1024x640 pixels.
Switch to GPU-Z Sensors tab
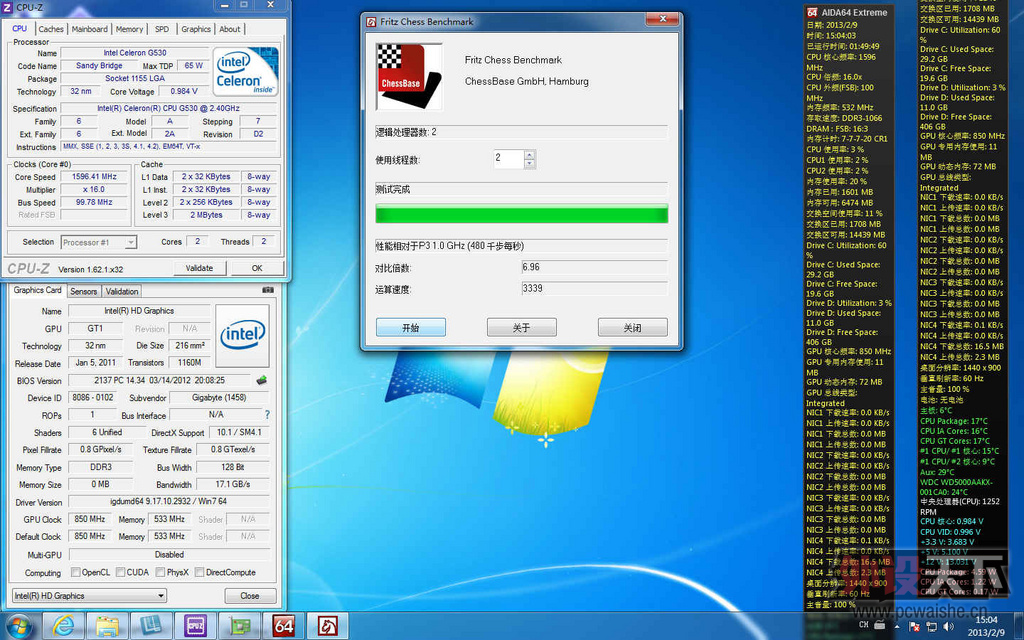(84, 291)
